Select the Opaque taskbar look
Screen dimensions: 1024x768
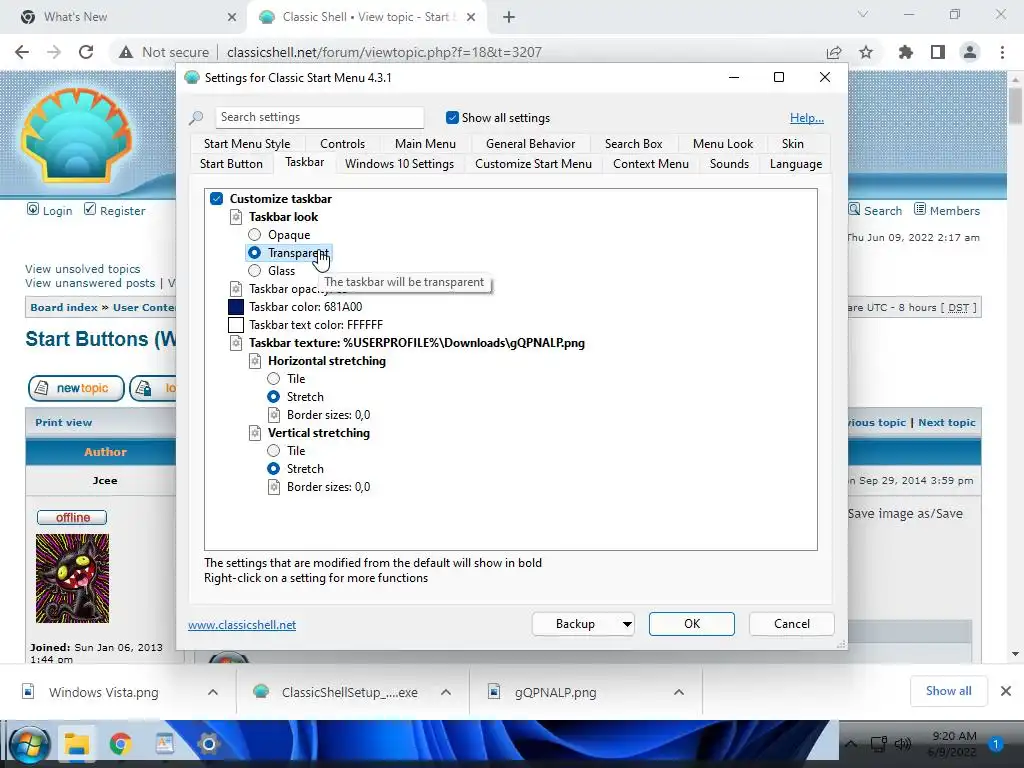pos(254,234)
